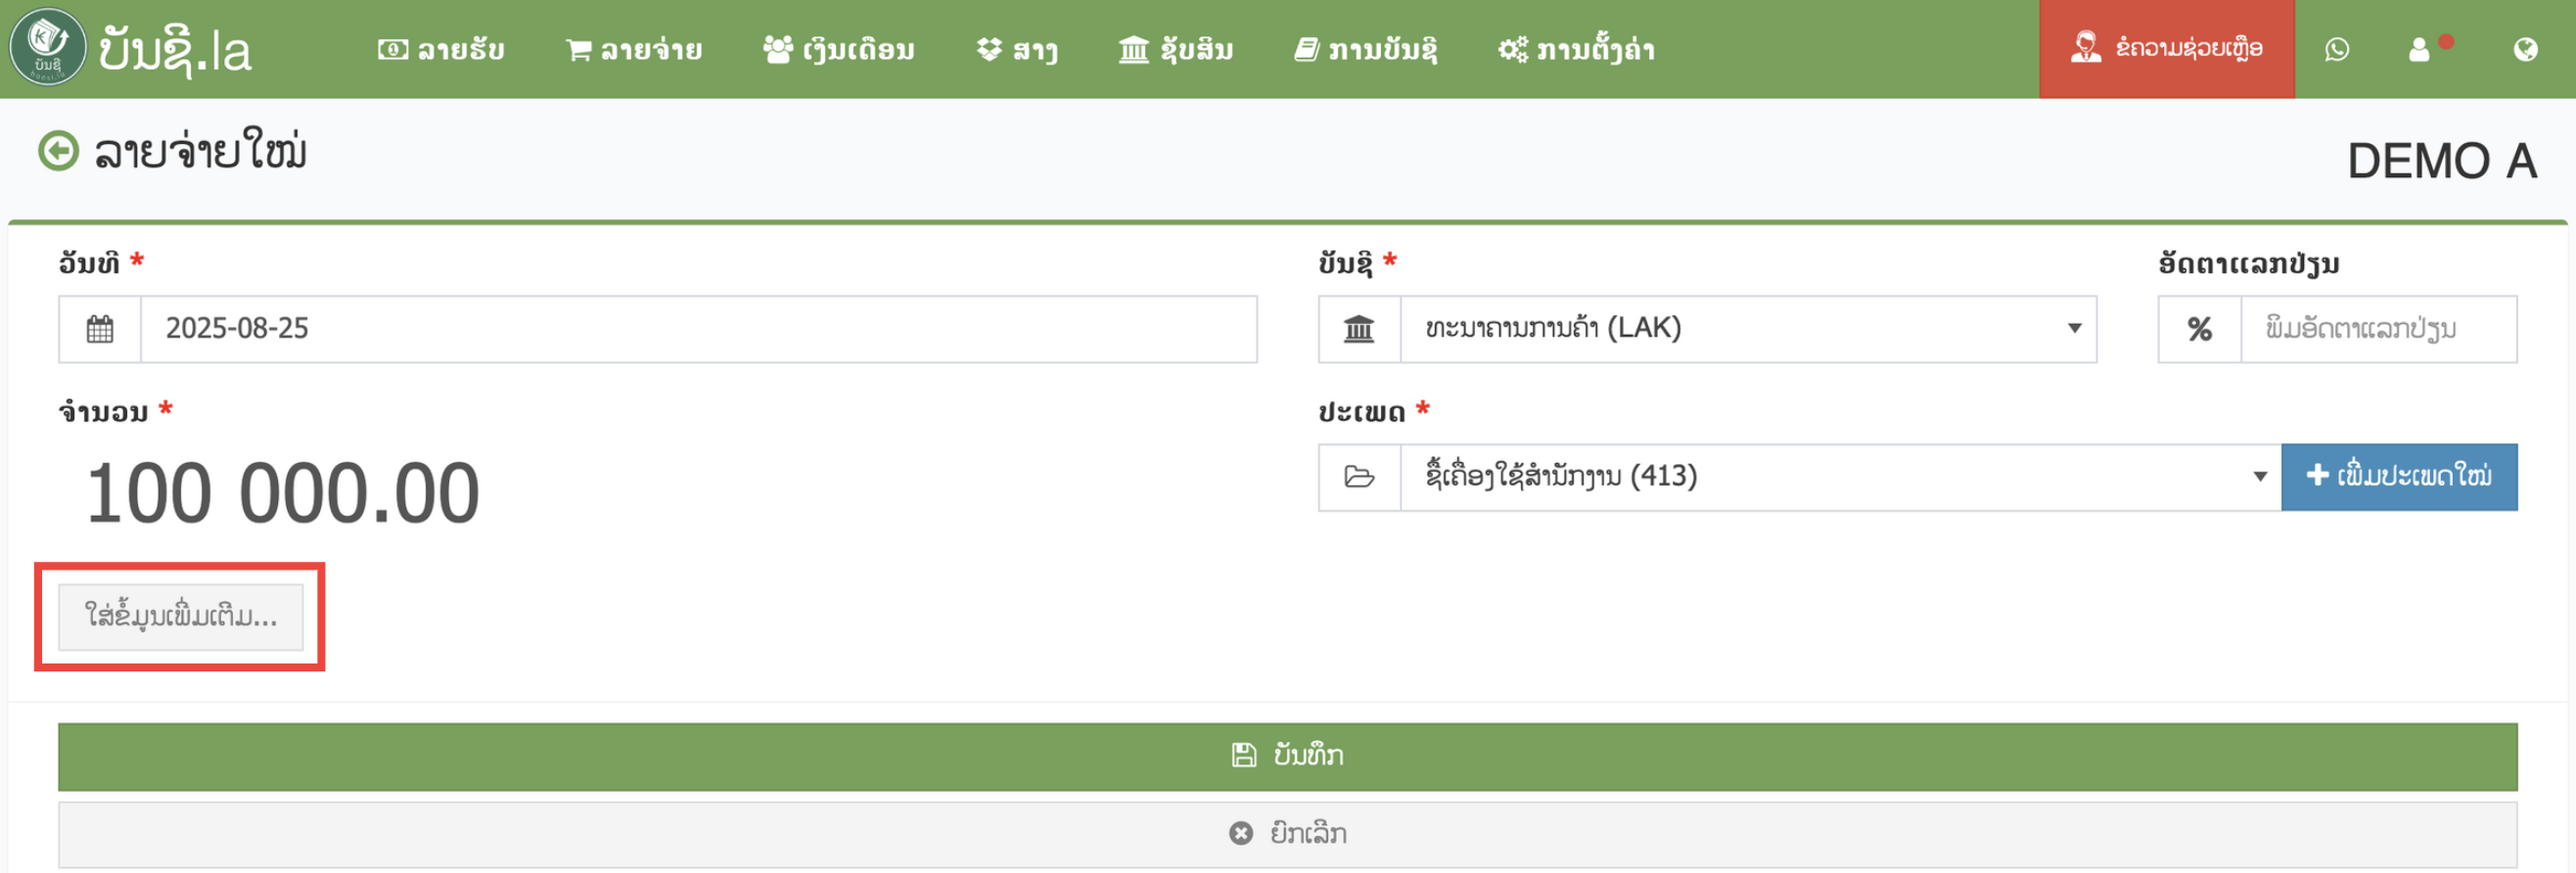Click the red ຂໍຄວາມຊ່ວຍເຫຼືອ help button
2576x873 pixels.
[2166, 49]
